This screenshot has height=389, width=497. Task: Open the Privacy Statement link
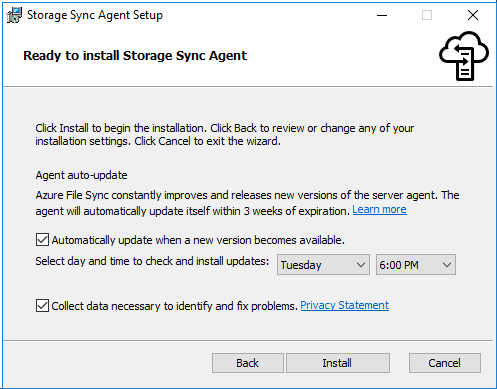coord(344,305)
